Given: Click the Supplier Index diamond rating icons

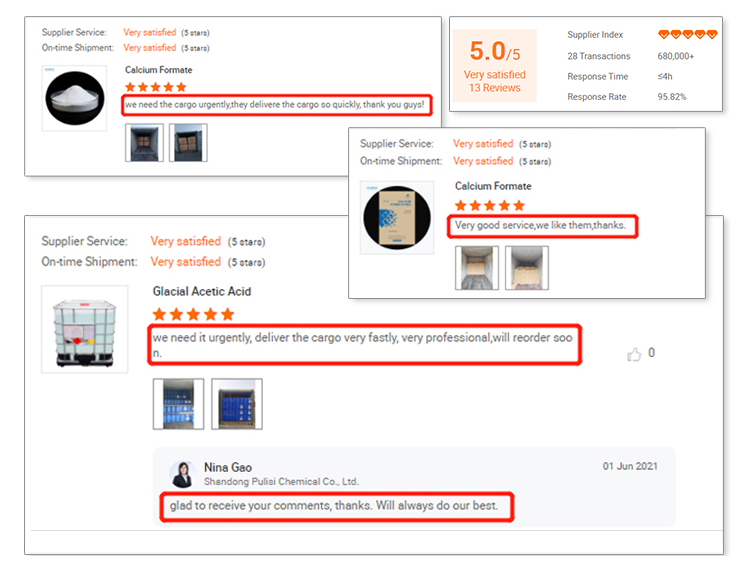Looking at the screenshot, I should 687,34.
